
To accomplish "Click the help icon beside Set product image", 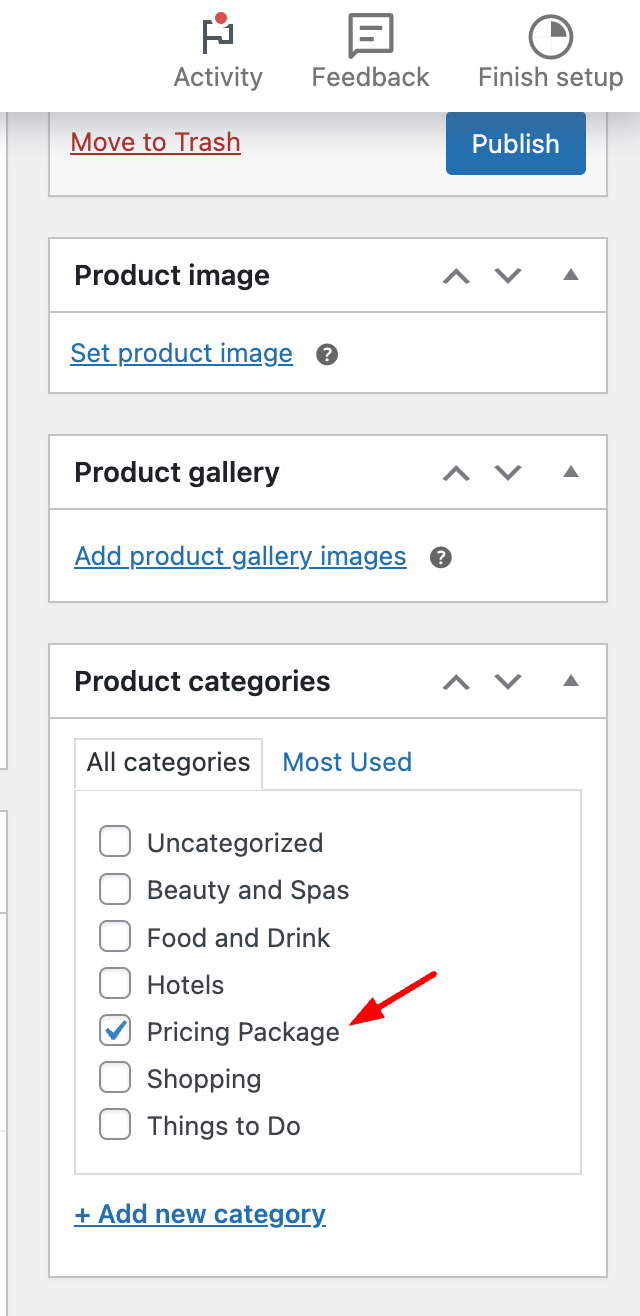I will pyautogui.click(x=326, y=354).
